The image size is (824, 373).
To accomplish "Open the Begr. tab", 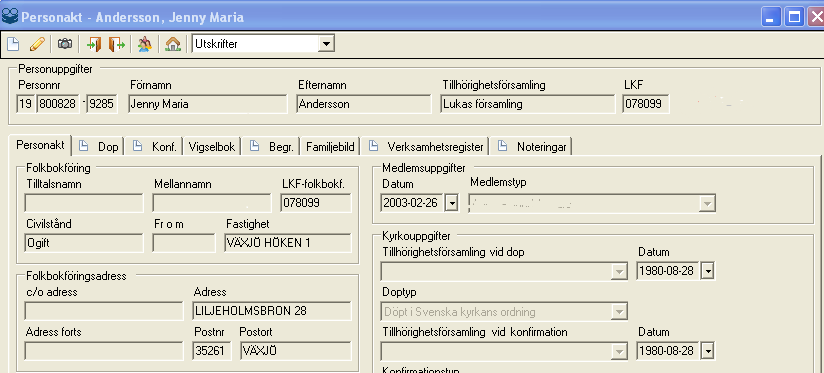I will point(271,147).
